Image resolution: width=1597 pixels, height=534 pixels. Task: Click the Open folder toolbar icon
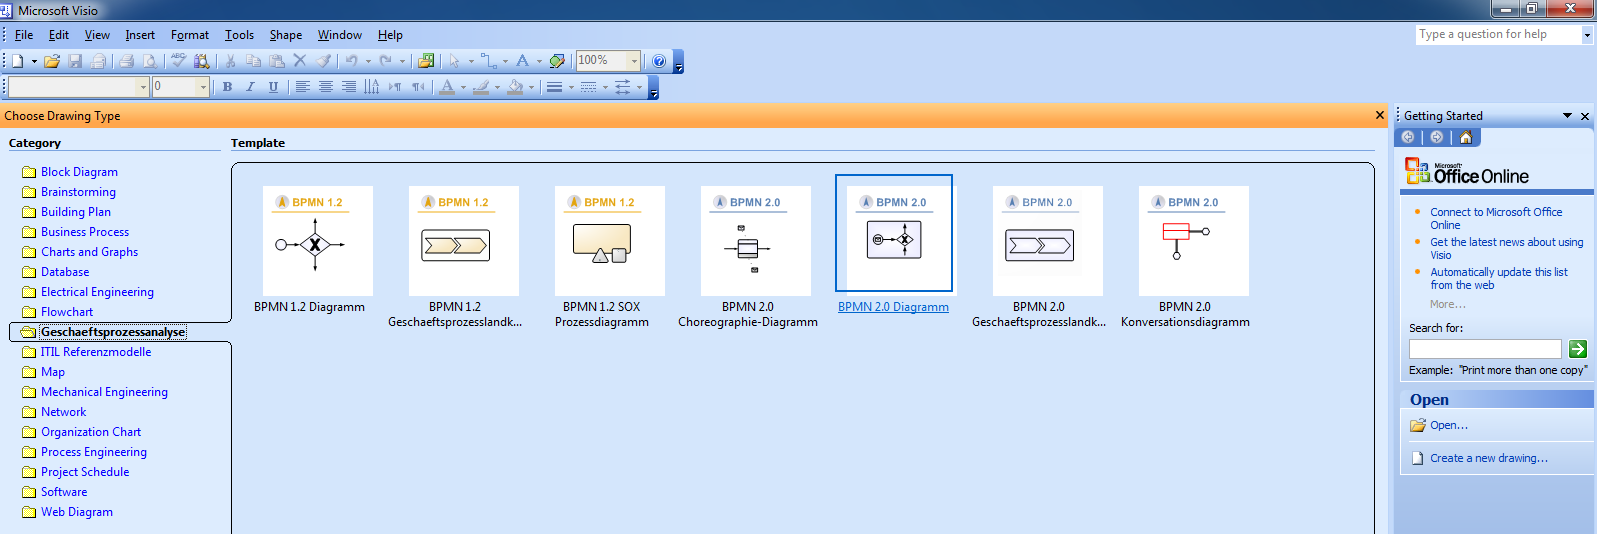[x=52, y=61]
